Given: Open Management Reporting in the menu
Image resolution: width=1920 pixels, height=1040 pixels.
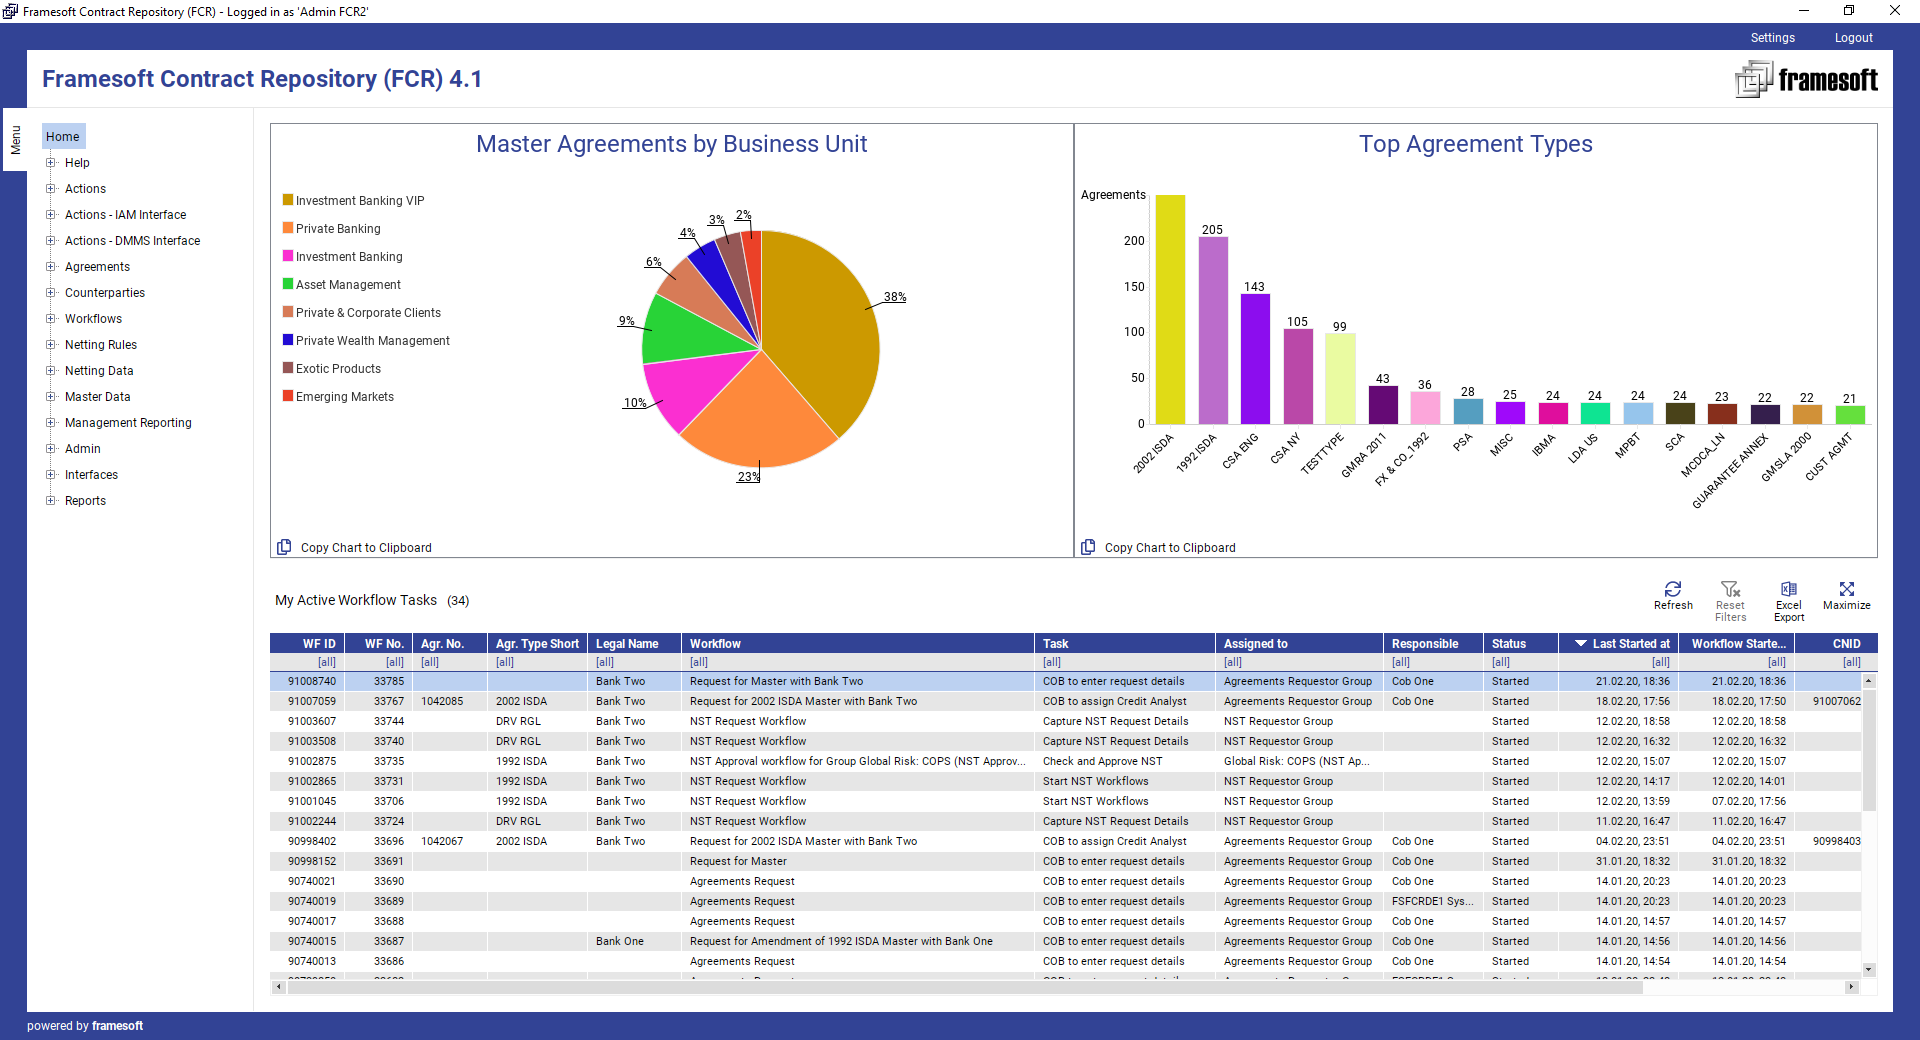Looking at the screenshot, I should pyautogui.click(x=128, y=423).
